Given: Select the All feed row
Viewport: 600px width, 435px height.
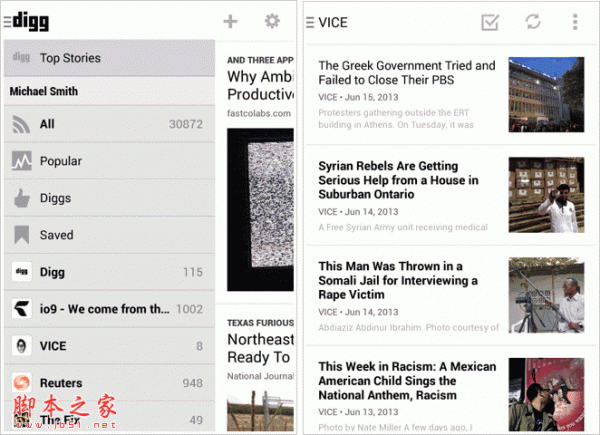Looking at the screenshot, I should [x=109, y=124].
